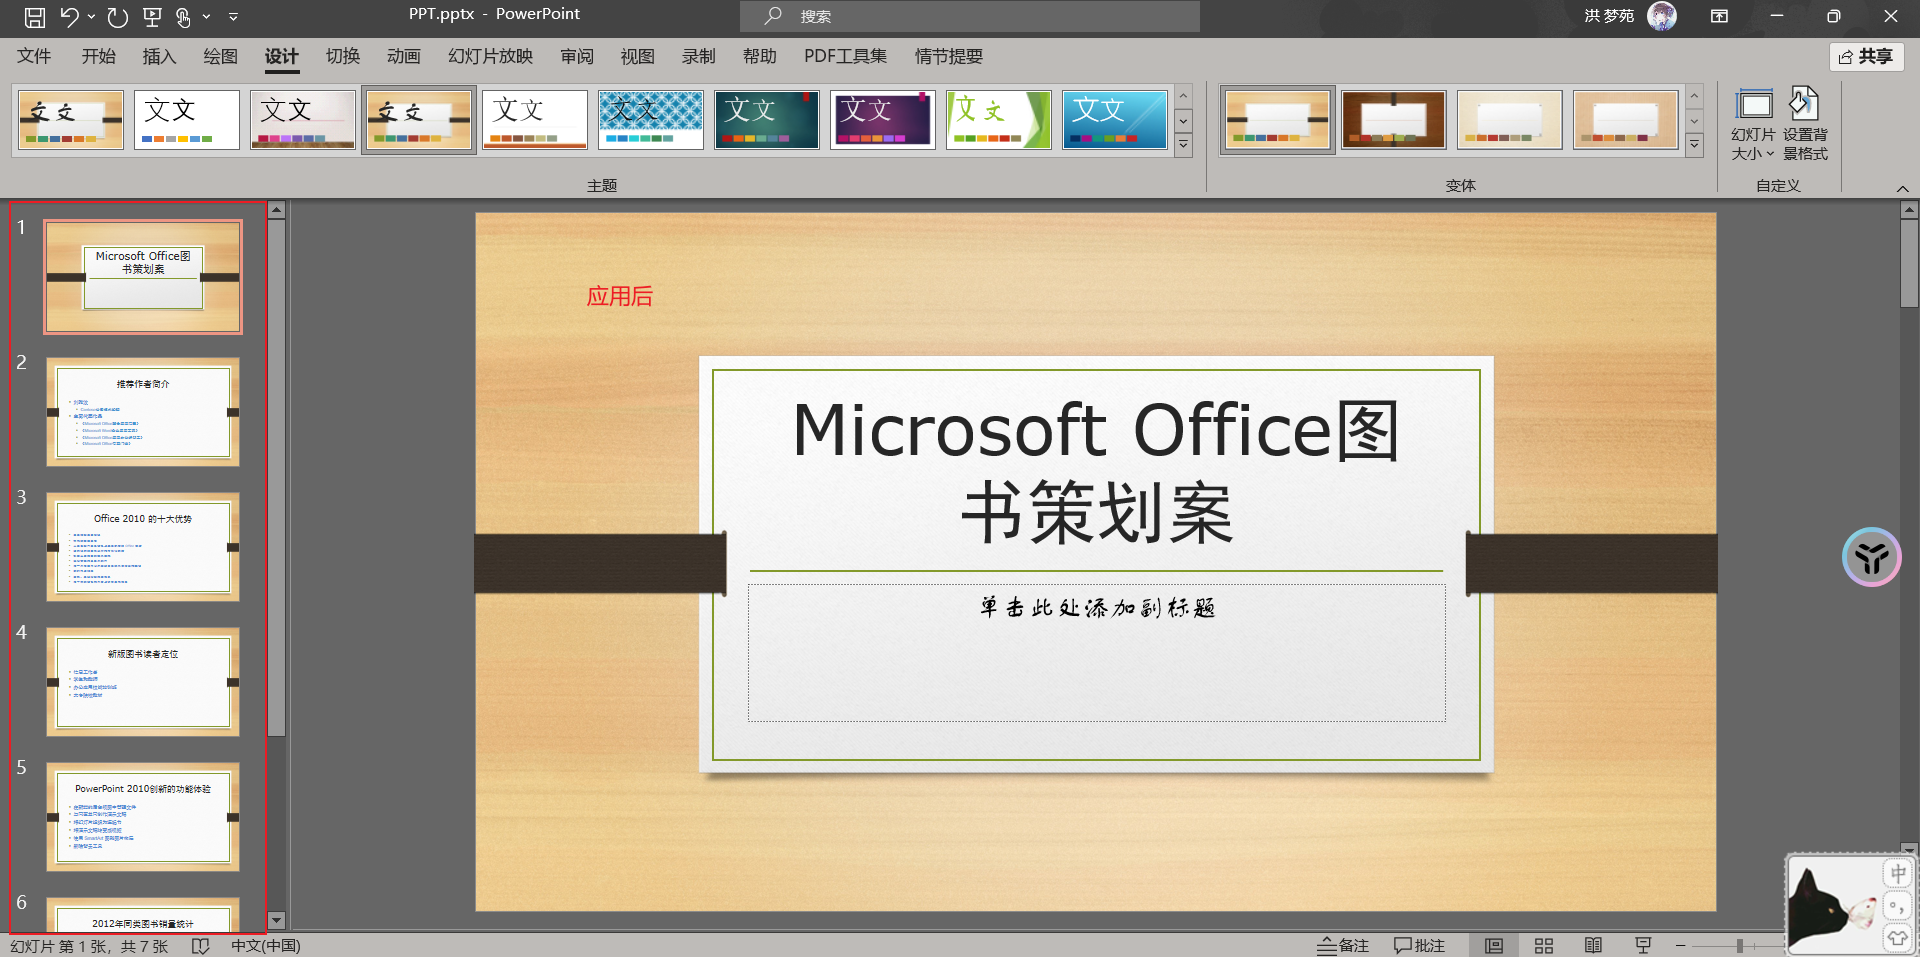The width and height of the screenshot is (1920, 957).
Task: Open the 审阅 tab
Action: click(x=577, y=56)
